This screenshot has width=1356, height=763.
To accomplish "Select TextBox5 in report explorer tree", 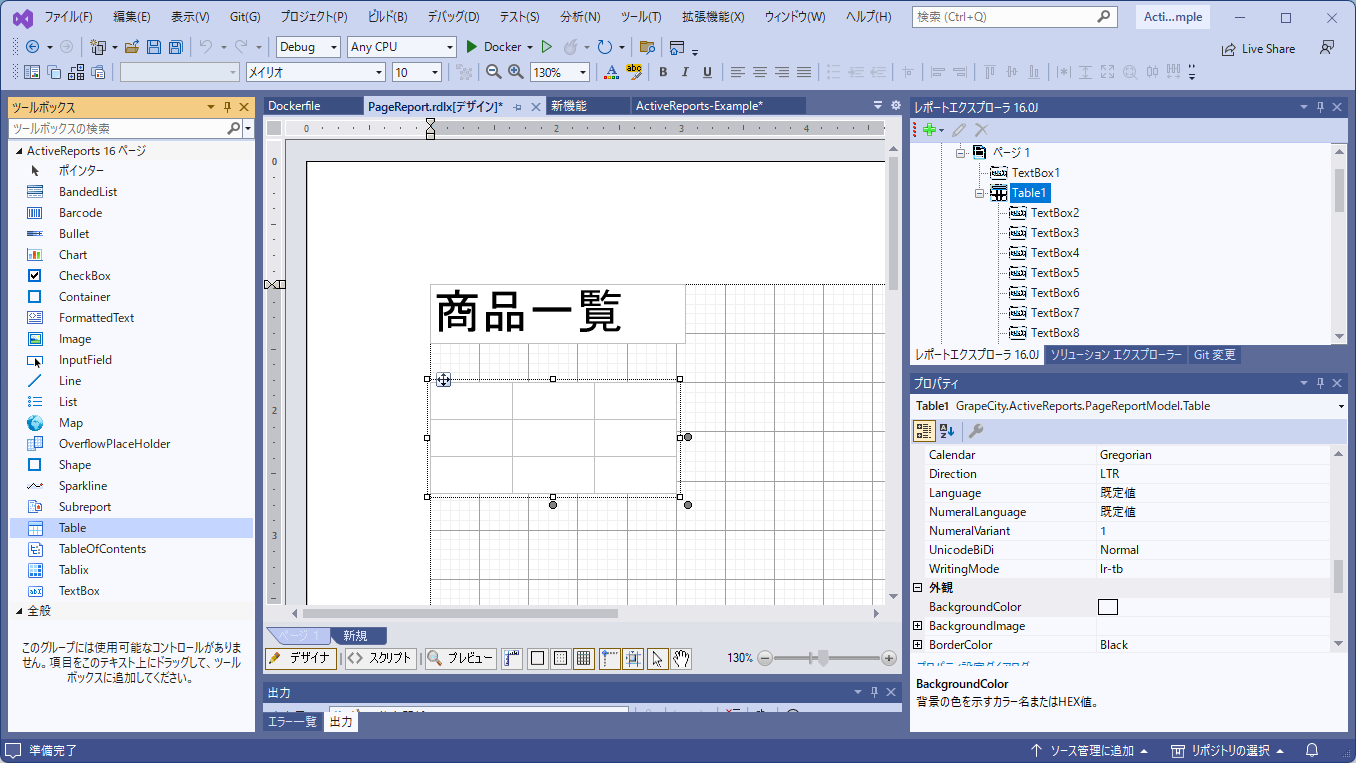I will pos(1055,273).
